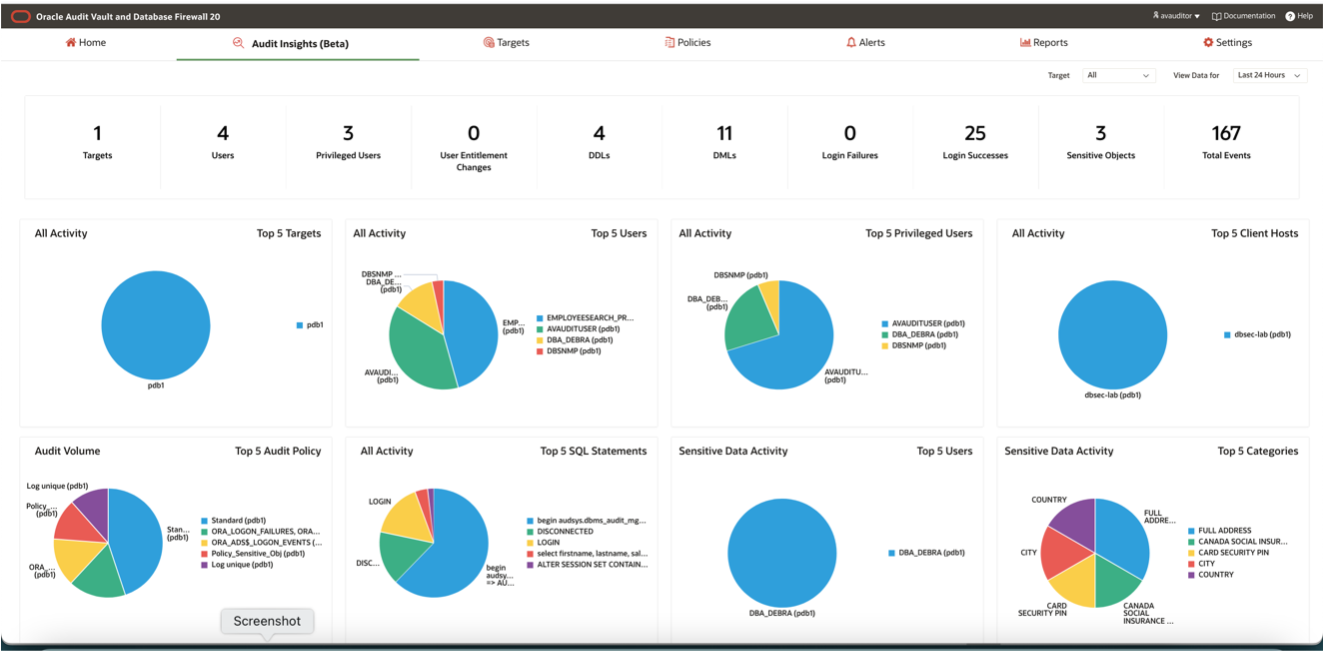
Task: Open the Target dropdown showing All
Action: pos(1117,75)
